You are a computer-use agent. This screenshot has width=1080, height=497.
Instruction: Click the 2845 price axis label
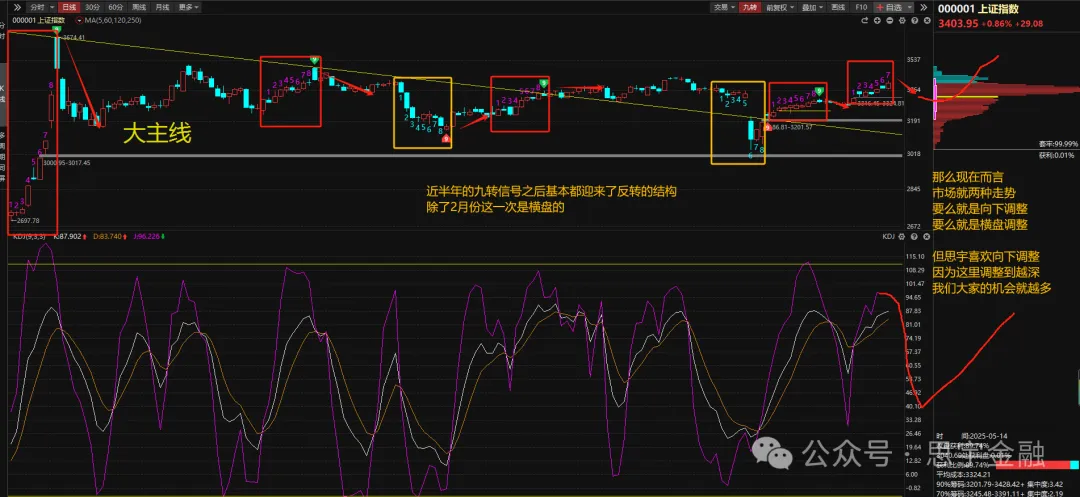(x=915, y=189)
